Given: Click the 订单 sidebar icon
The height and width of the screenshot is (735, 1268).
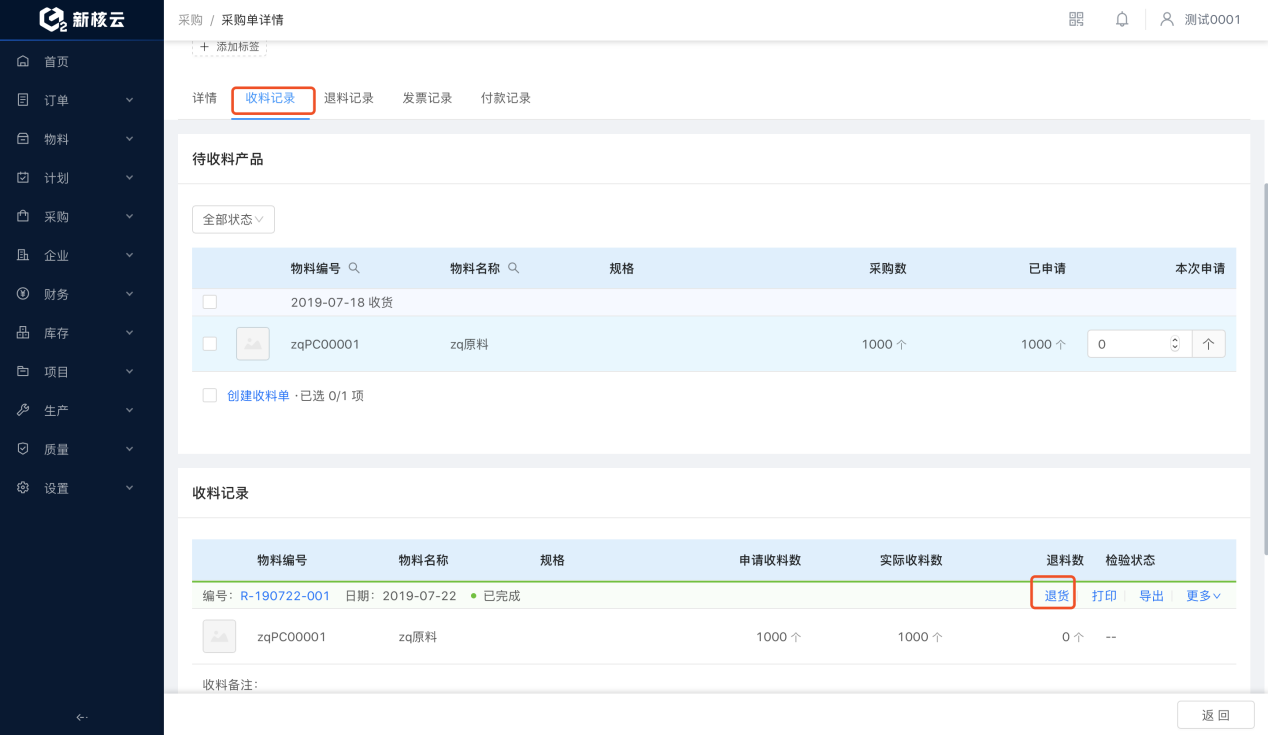Looking at the screenshot, I should [x=23, y=100].
